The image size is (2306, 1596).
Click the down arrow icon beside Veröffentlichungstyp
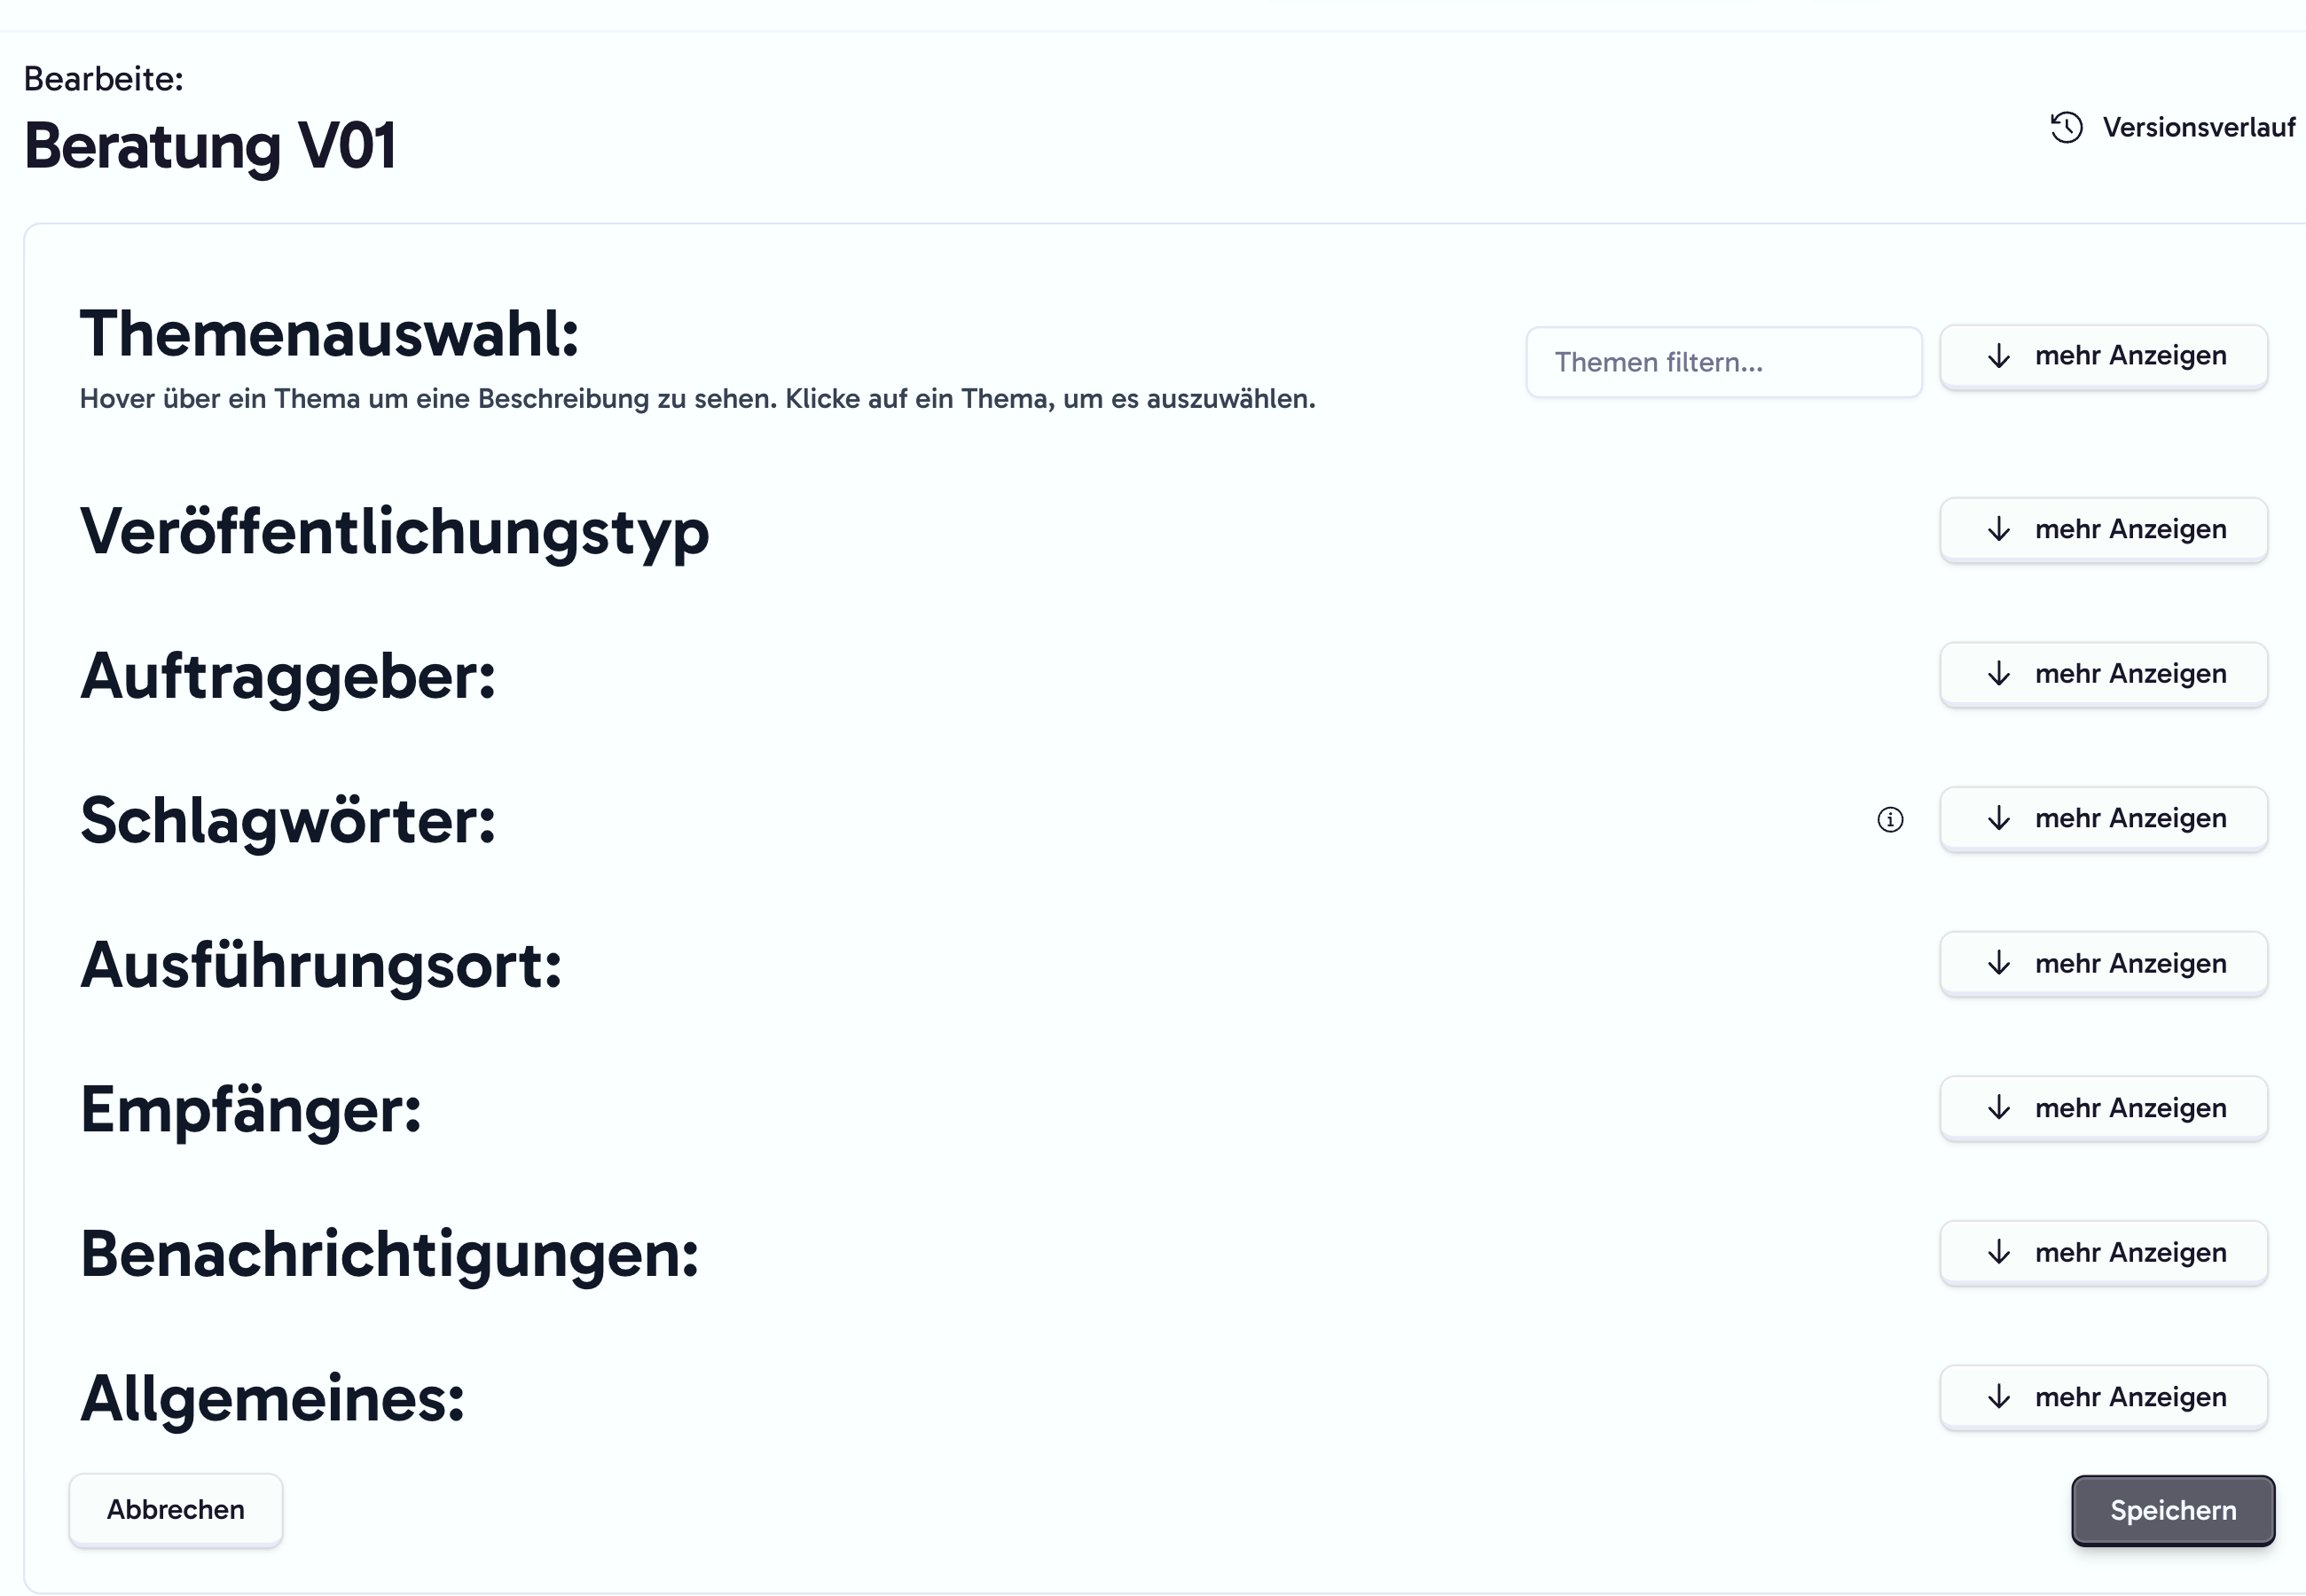pyautogui.click(x=1999, y=529)
